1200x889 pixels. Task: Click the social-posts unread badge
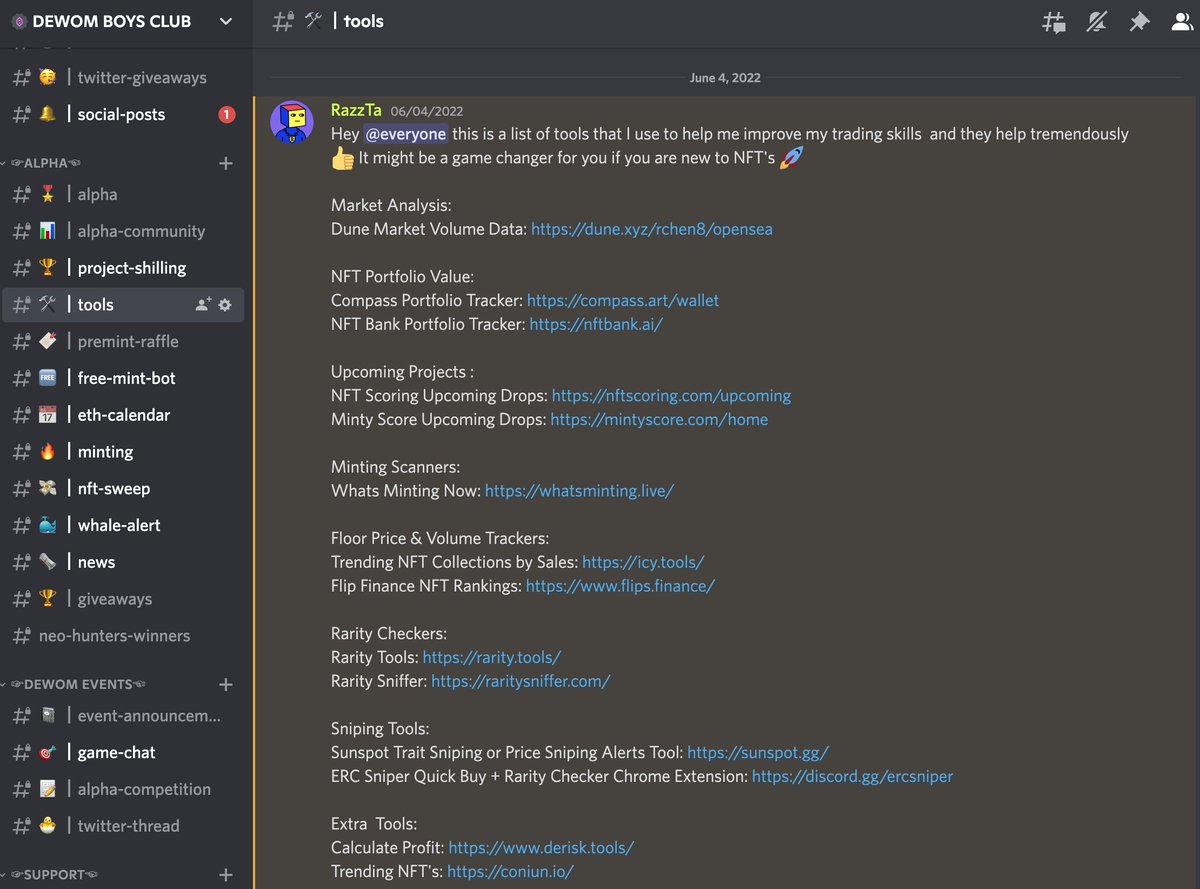pos(226,115)
